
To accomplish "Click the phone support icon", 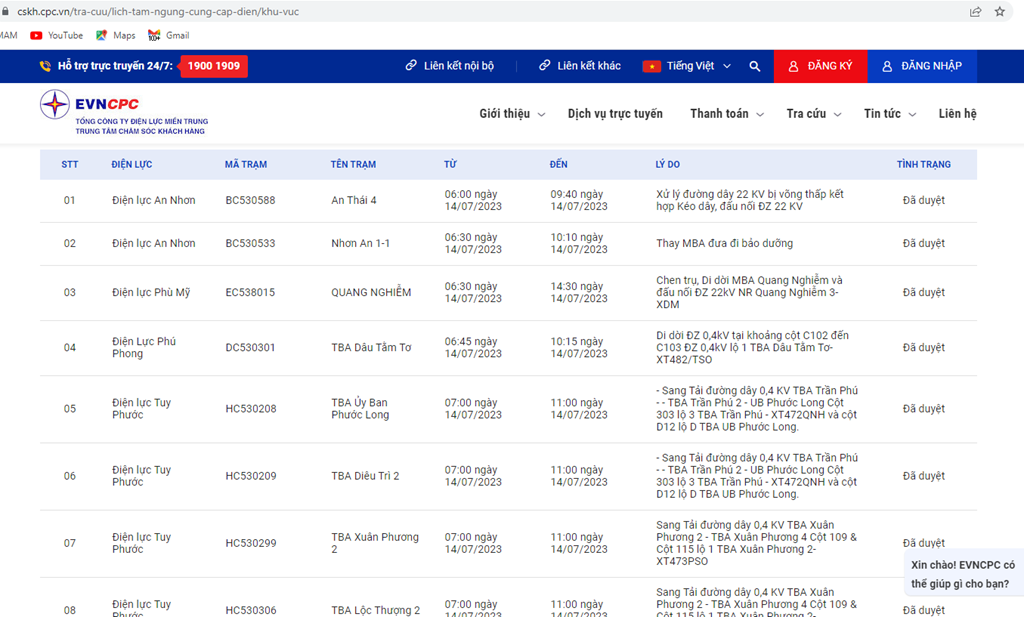I will (45, 66).
